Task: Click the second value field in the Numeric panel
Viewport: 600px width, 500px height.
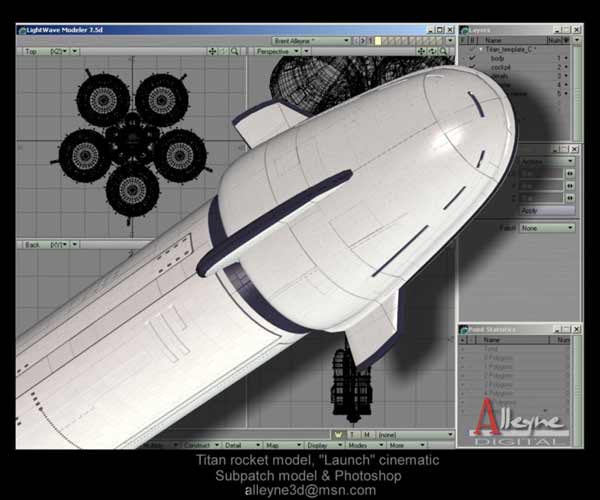Action: point(542,186)
